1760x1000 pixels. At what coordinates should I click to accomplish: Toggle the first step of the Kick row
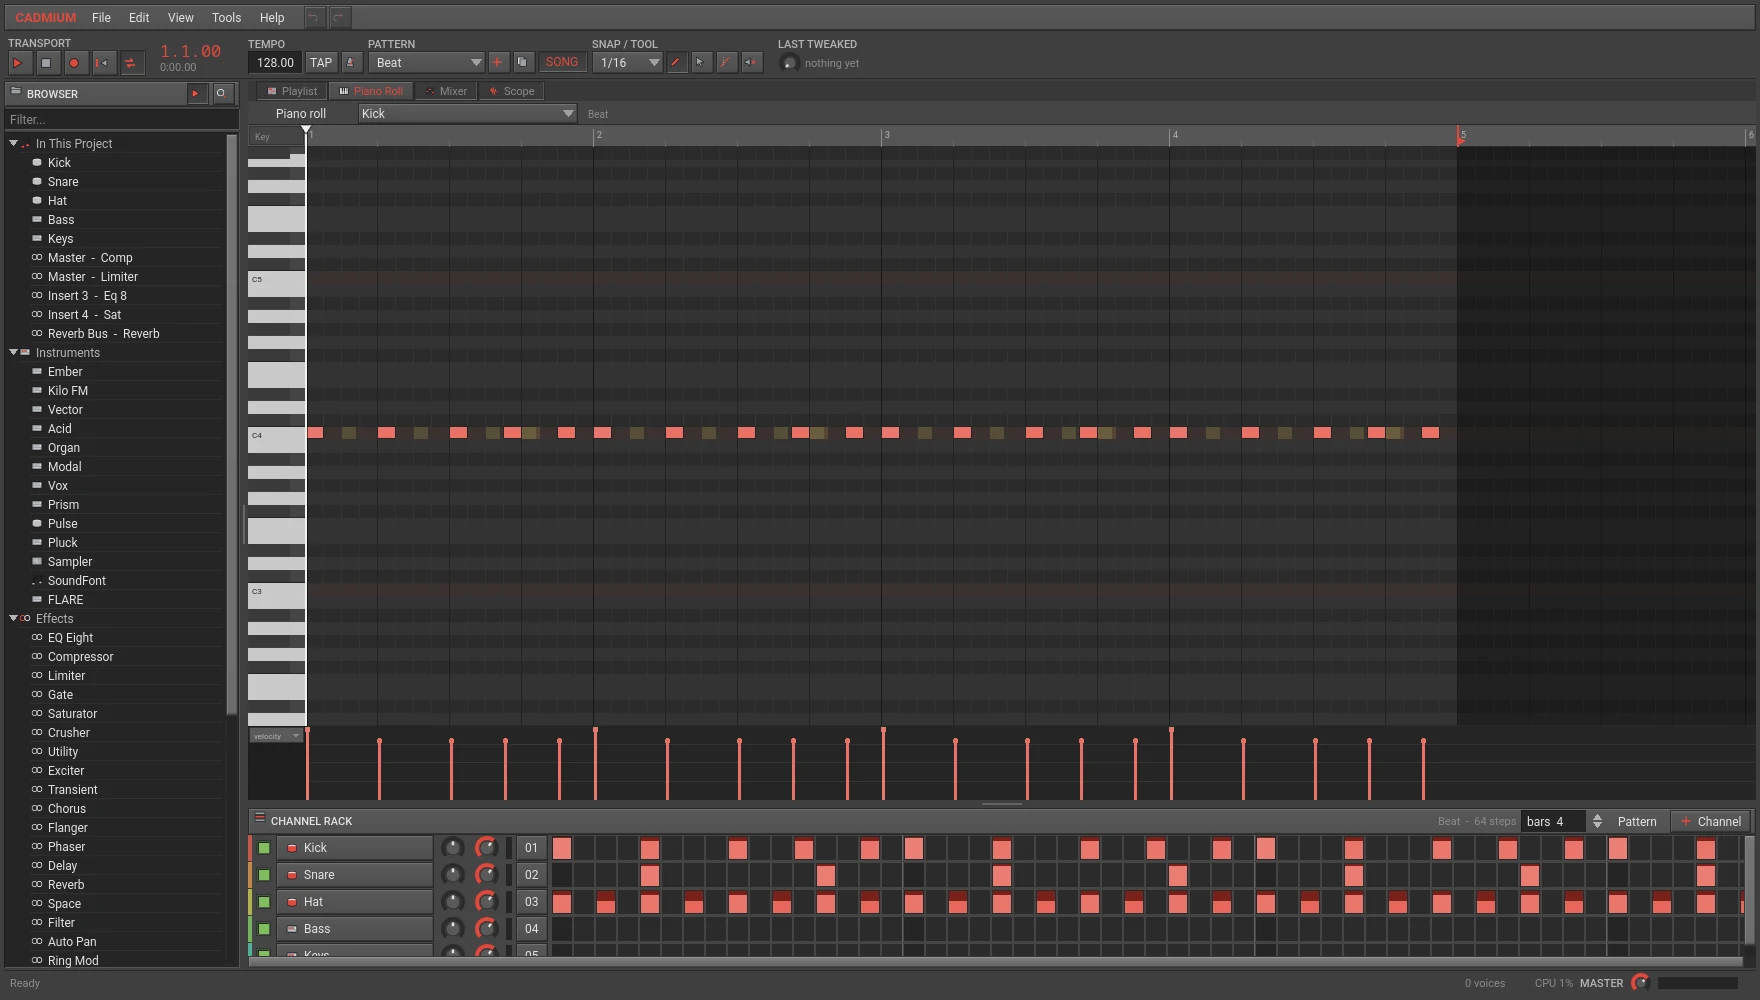tap(562, 848)
